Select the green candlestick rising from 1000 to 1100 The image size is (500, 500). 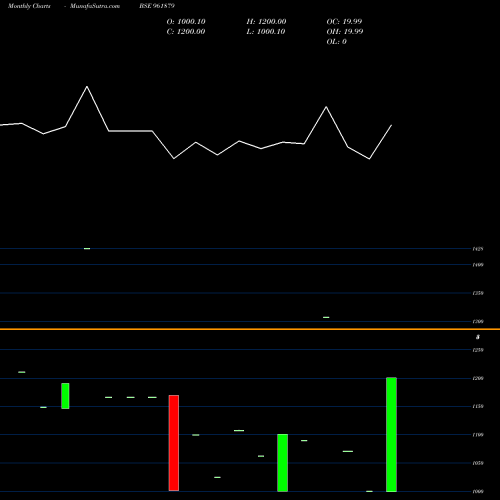(x=283, y=463)
